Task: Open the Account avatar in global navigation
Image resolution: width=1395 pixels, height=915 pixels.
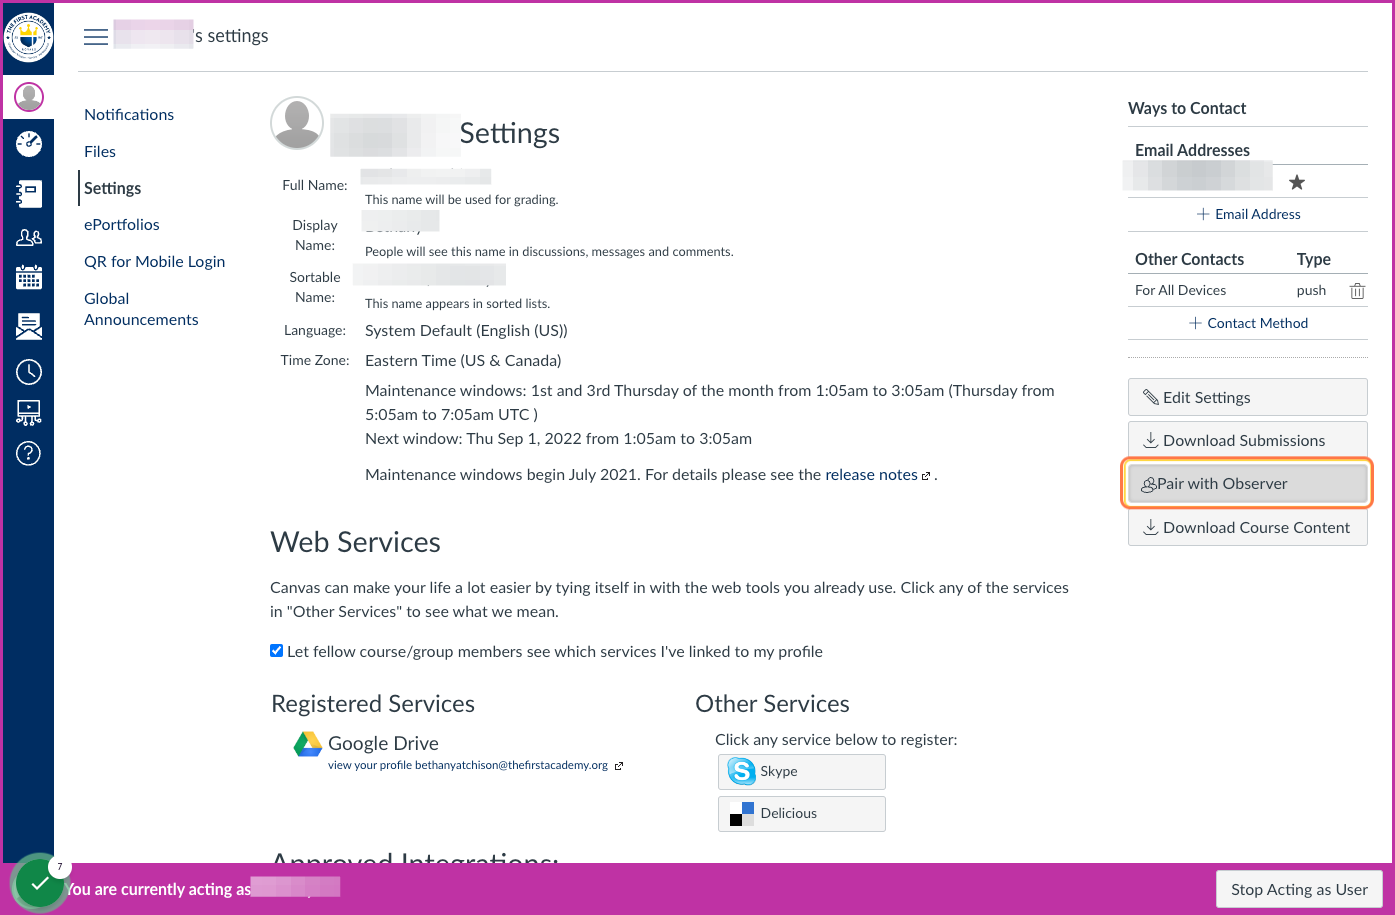Action: [x=29, y=97]
